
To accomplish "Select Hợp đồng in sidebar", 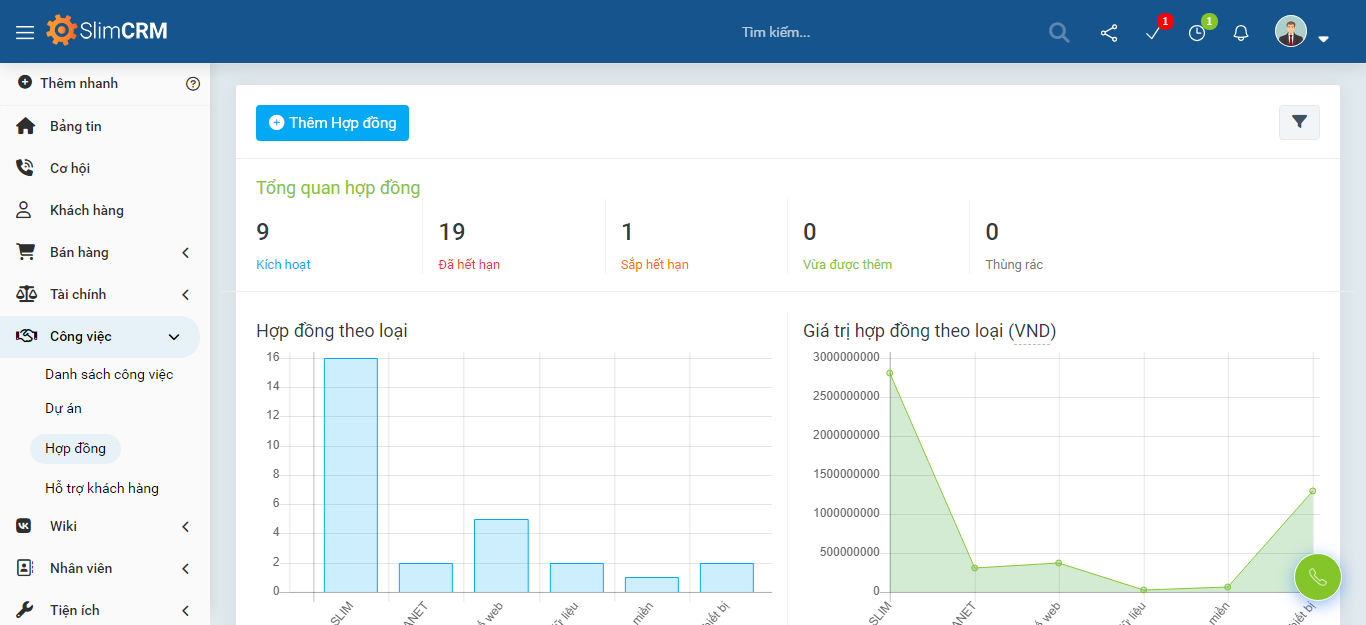I will (x=75, y=448).
